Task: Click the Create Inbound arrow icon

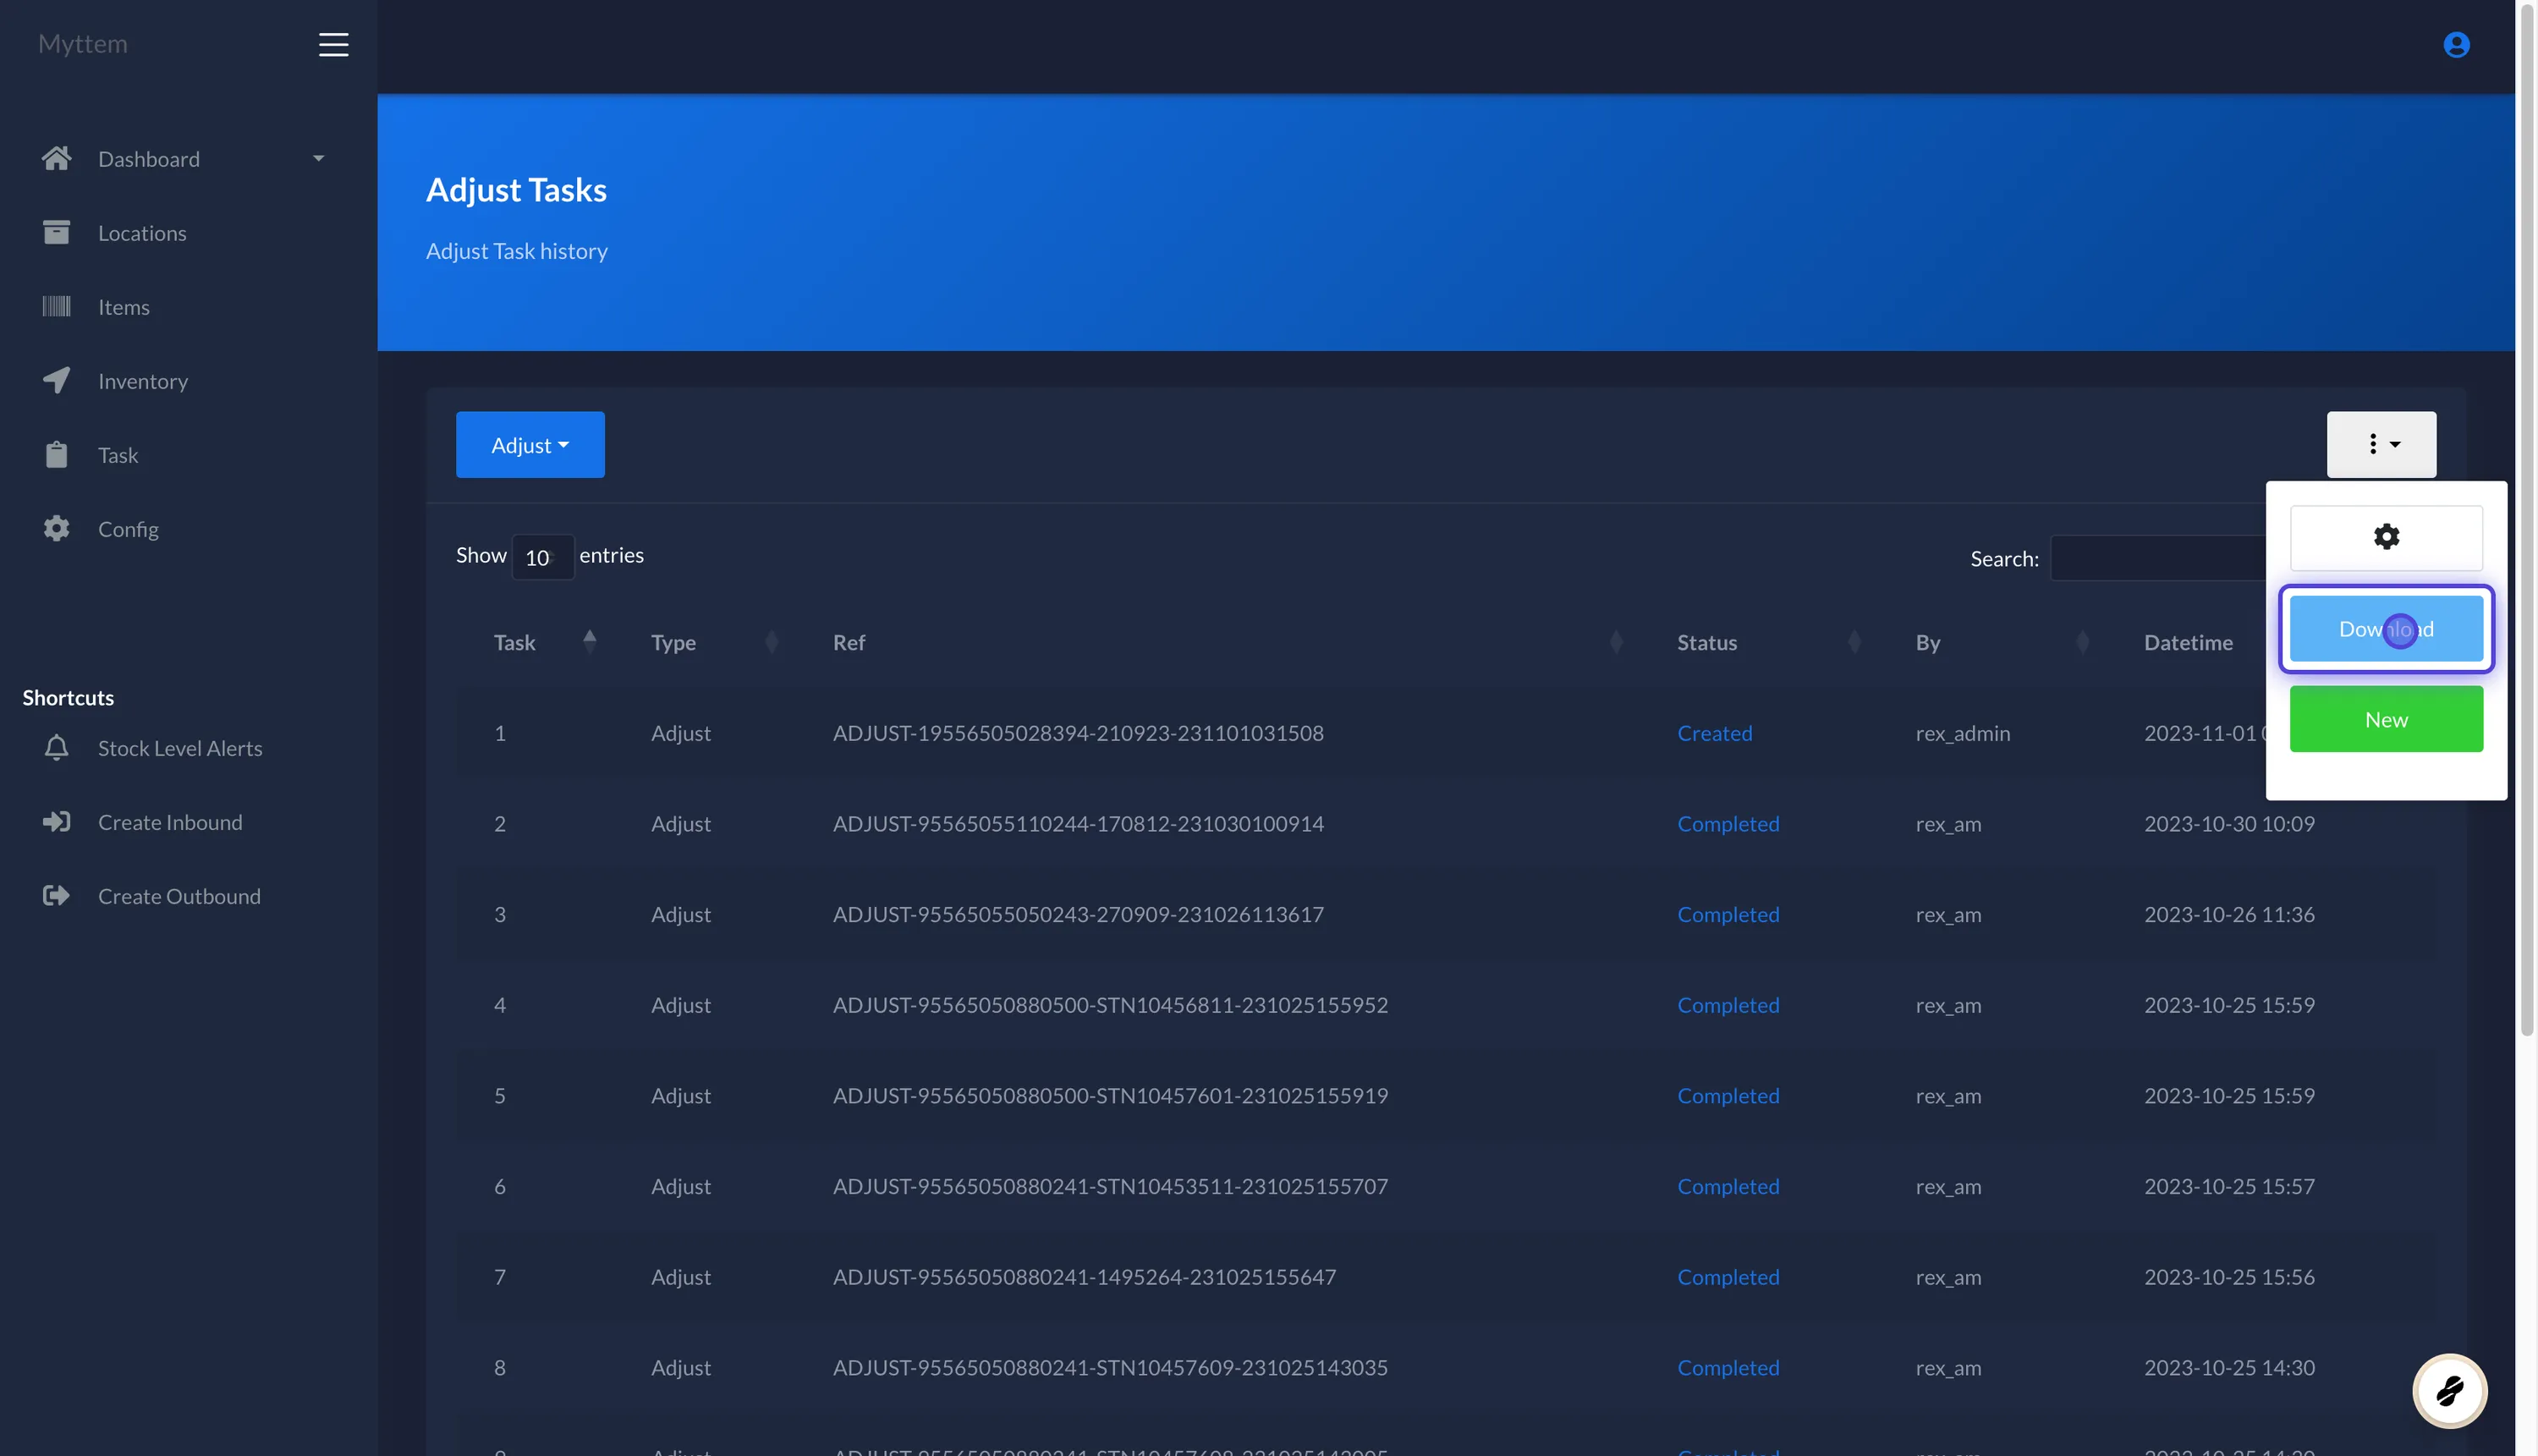Action: pyautogui.click(x=56, y=821)
